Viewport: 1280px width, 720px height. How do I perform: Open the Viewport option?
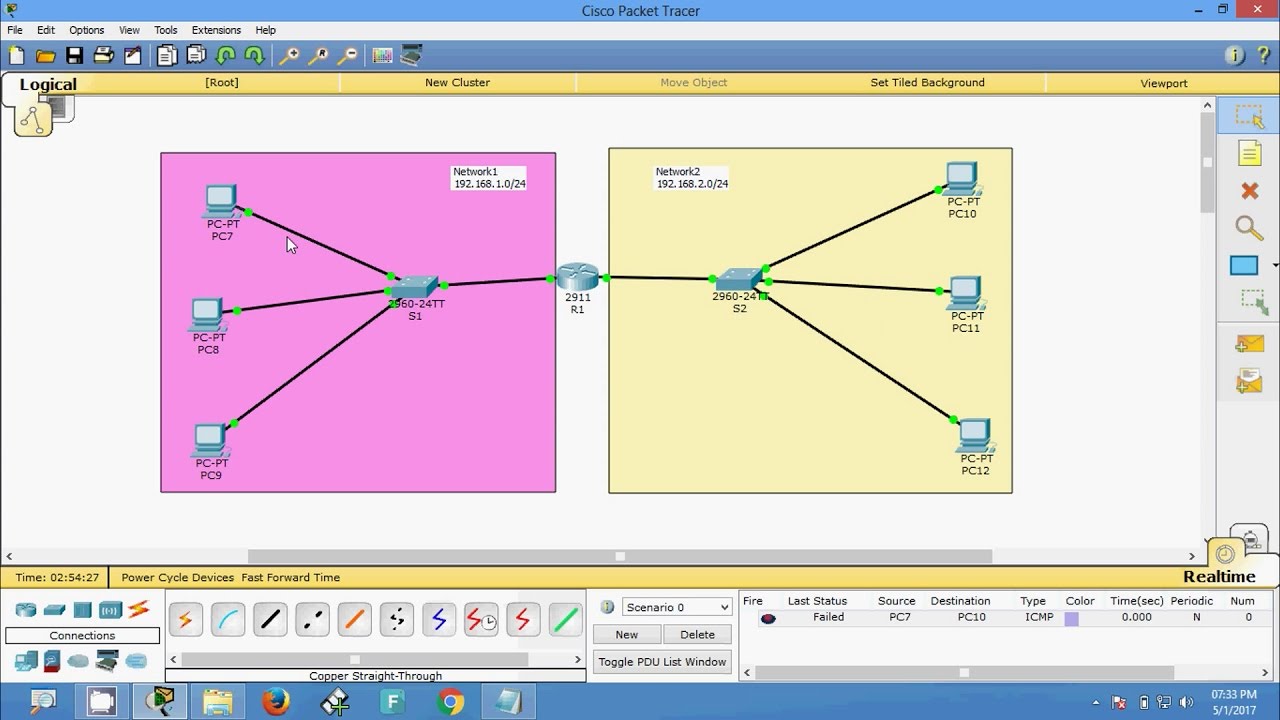click(1164, 83)
